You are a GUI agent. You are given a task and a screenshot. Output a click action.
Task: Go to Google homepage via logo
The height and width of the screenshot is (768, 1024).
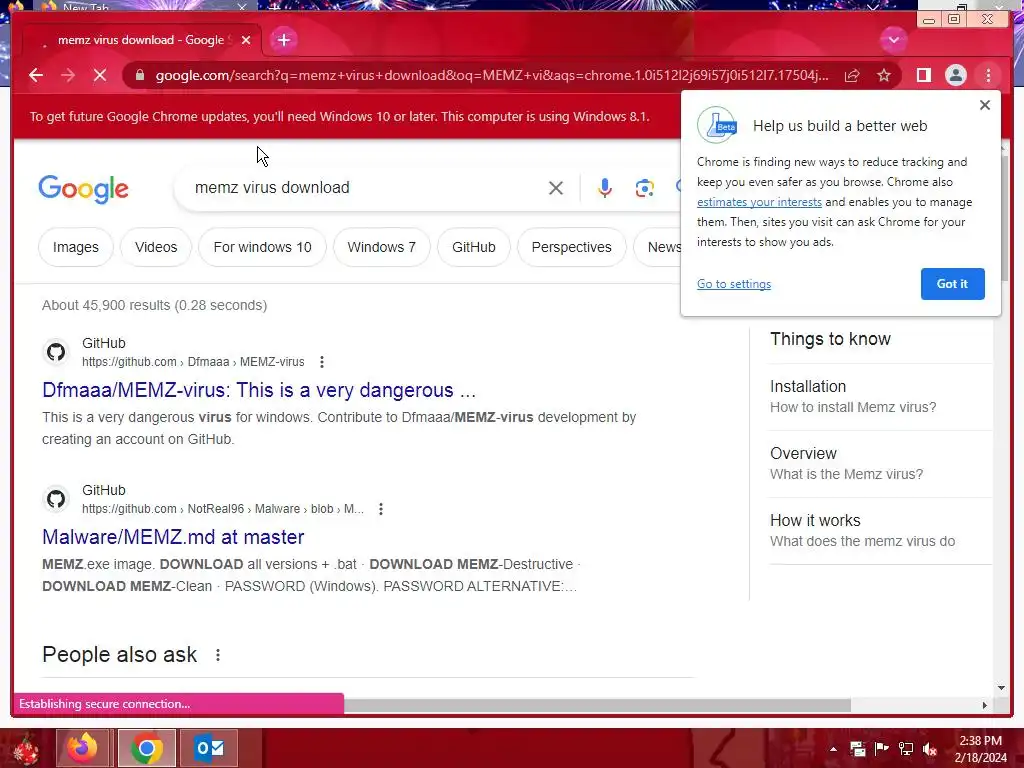click(x=84, y=189)
